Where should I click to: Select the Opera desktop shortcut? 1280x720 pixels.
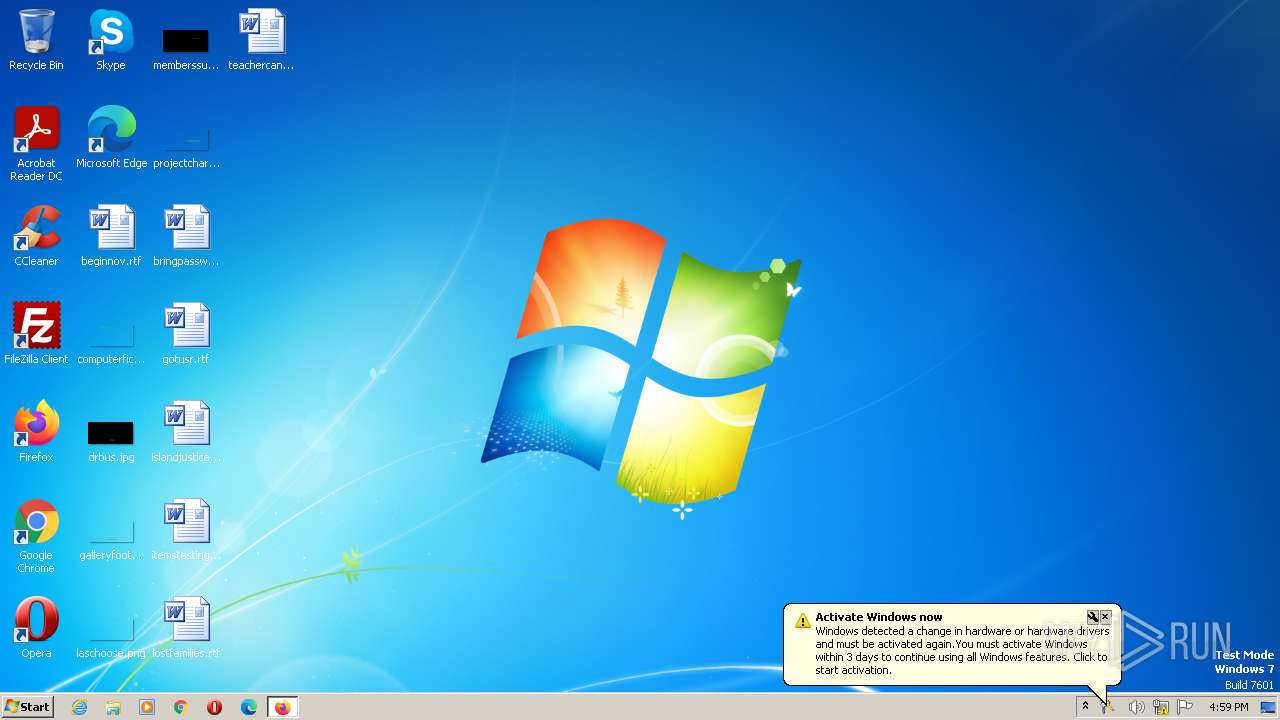tap(36, 628)
